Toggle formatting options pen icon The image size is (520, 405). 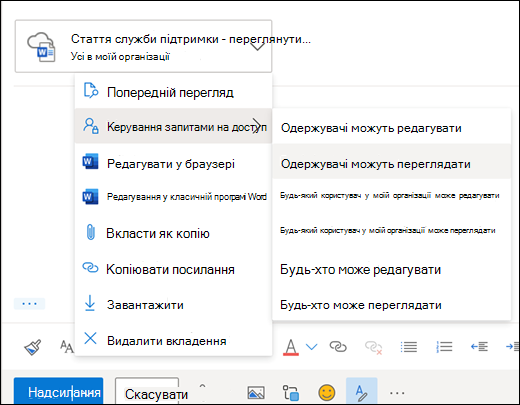pos(362,392)
